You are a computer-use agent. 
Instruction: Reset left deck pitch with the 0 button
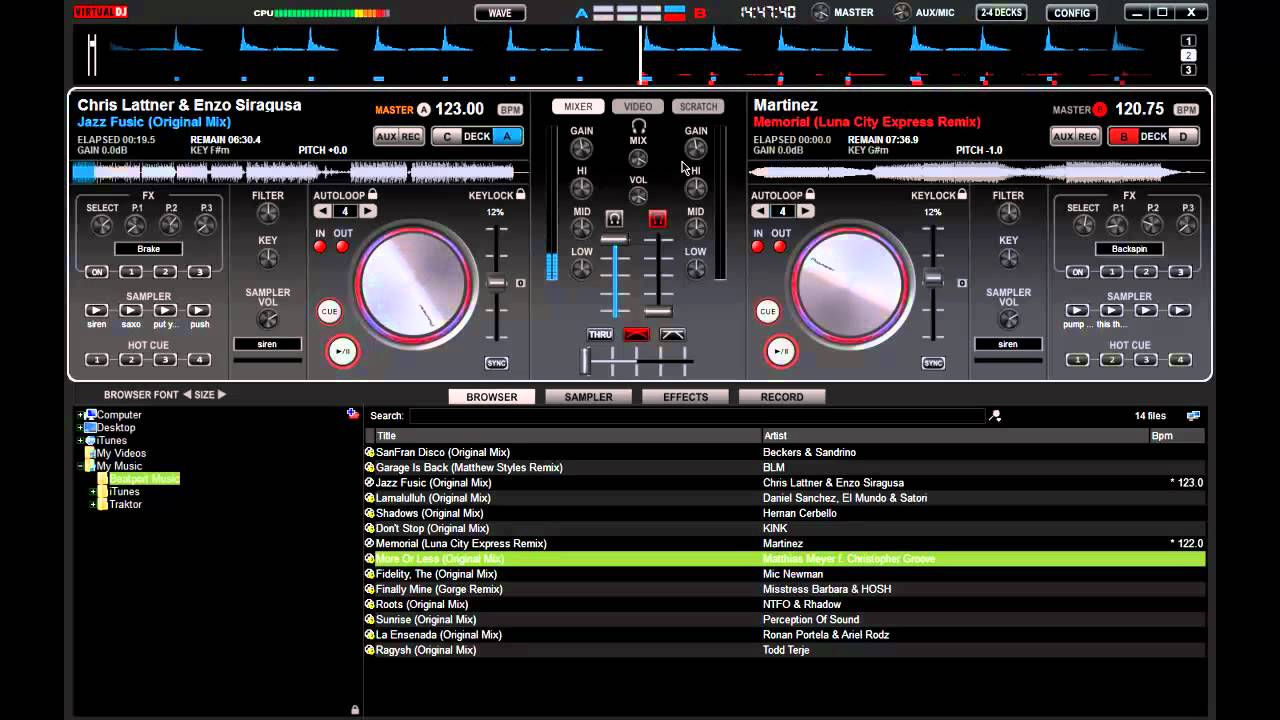click(521, 283)
